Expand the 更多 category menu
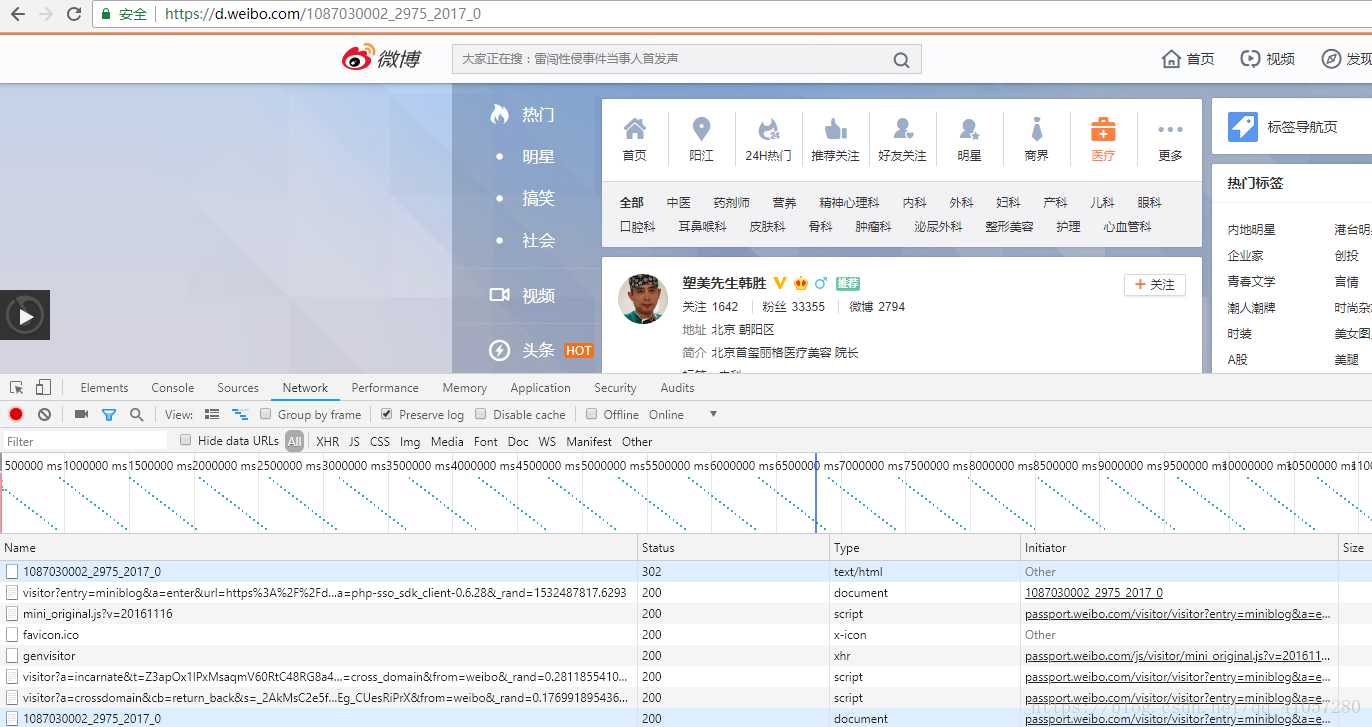The width and height of the screenshot is (1372, 727). tap(1170, 139)
